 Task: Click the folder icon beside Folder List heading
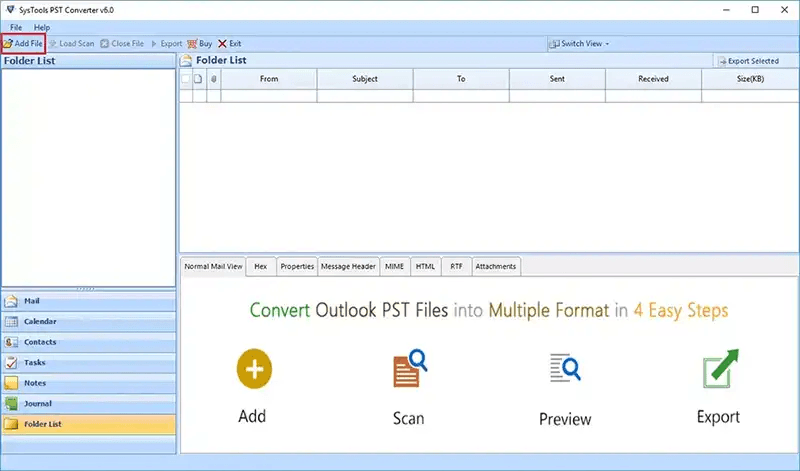coord(187,61)
